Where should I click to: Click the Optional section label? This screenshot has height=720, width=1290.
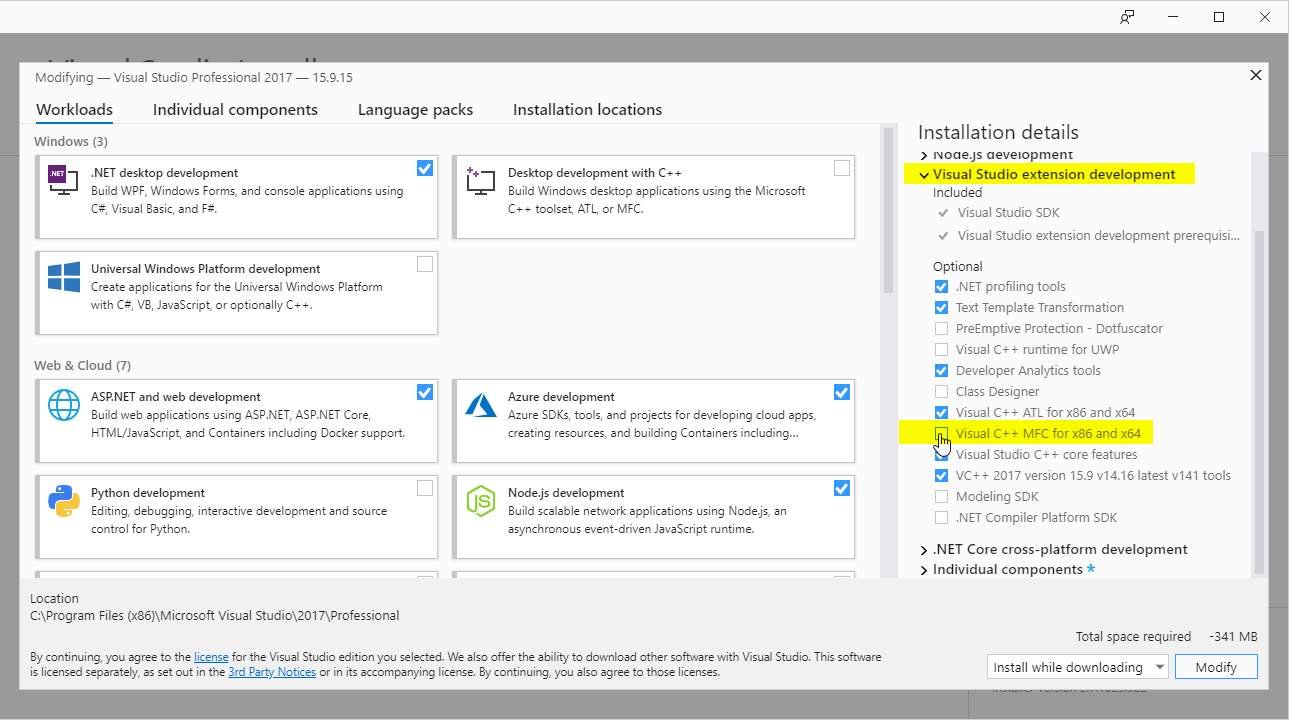click(957, 267)
